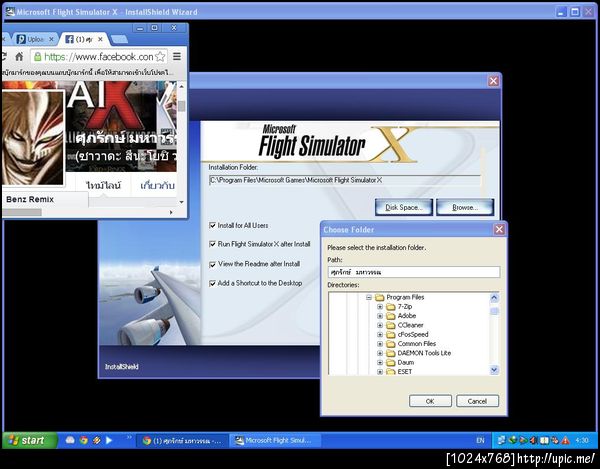This screenshot has width=600, height=469.
Task: Click the Path input field
Action: [414, 272]
